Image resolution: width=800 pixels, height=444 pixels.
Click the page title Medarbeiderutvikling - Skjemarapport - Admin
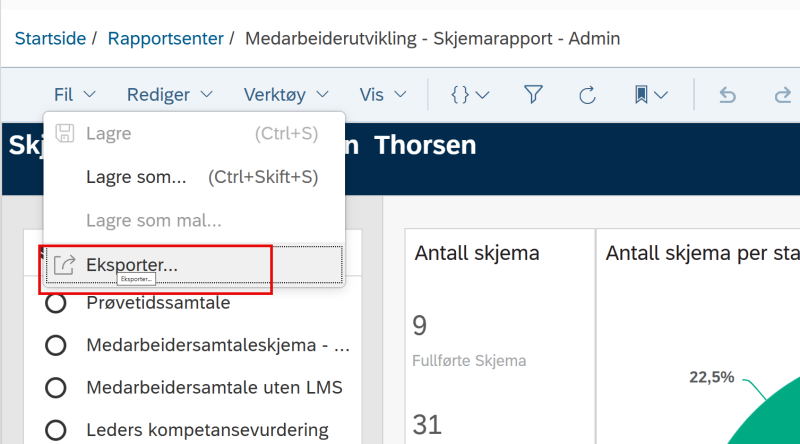433,38
